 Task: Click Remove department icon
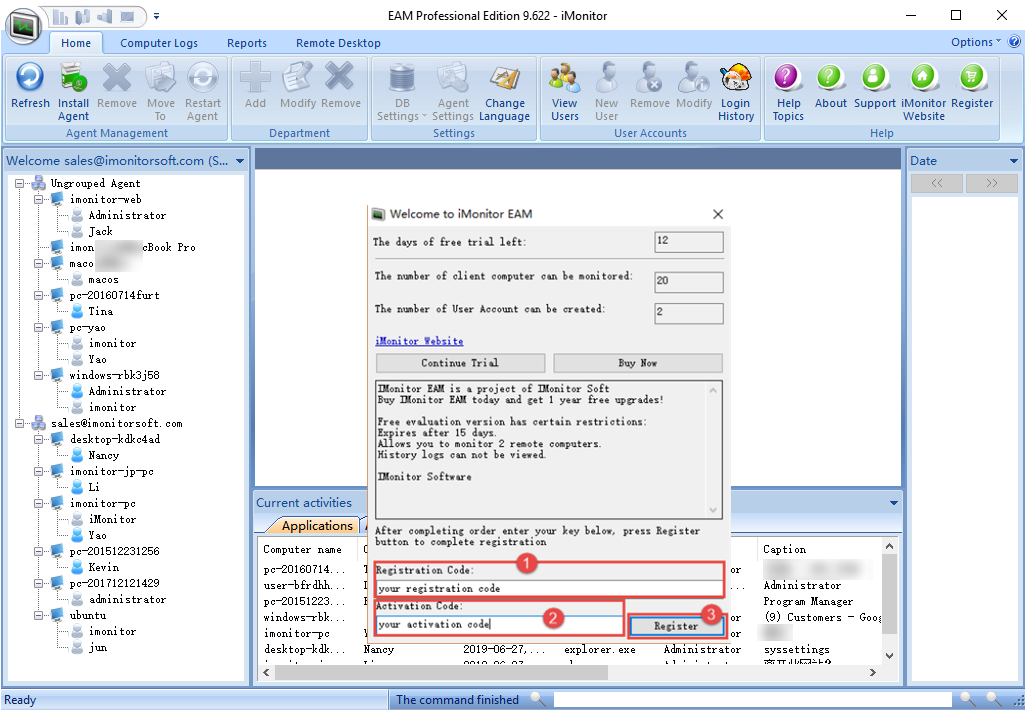340,84
